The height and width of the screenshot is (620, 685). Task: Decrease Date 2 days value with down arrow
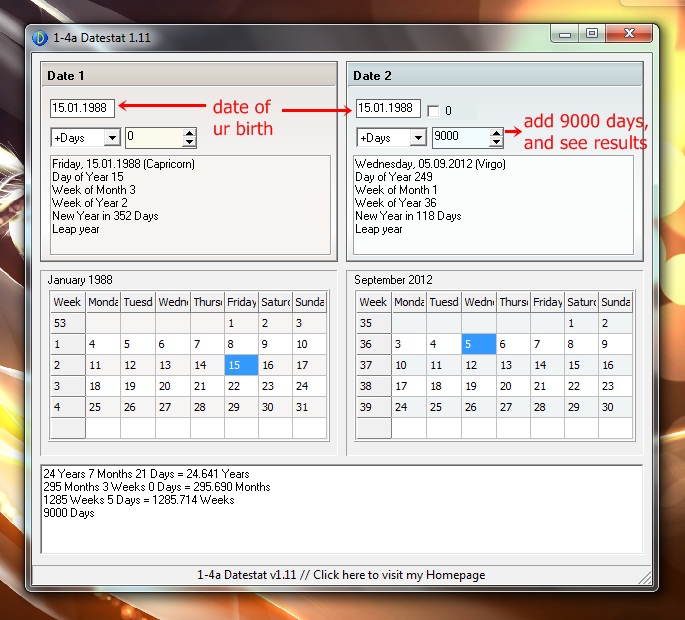coord(496,142)
